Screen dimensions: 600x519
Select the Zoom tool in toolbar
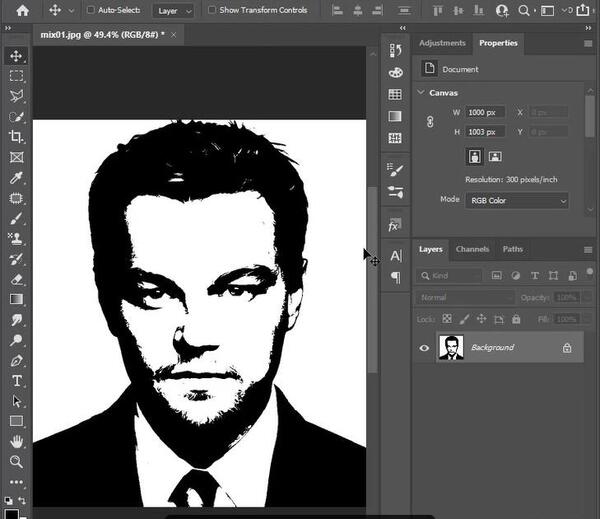click(x=16, y=462)
